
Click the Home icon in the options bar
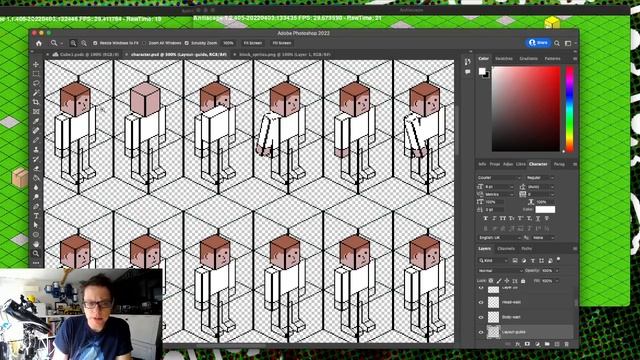coord(39,43)
